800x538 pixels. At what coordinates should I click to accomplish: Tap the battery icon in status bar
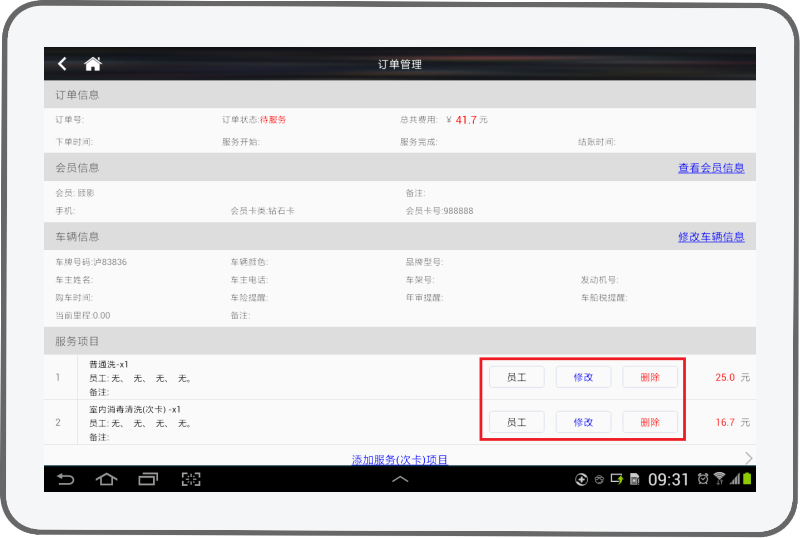(x=747, y=479)
